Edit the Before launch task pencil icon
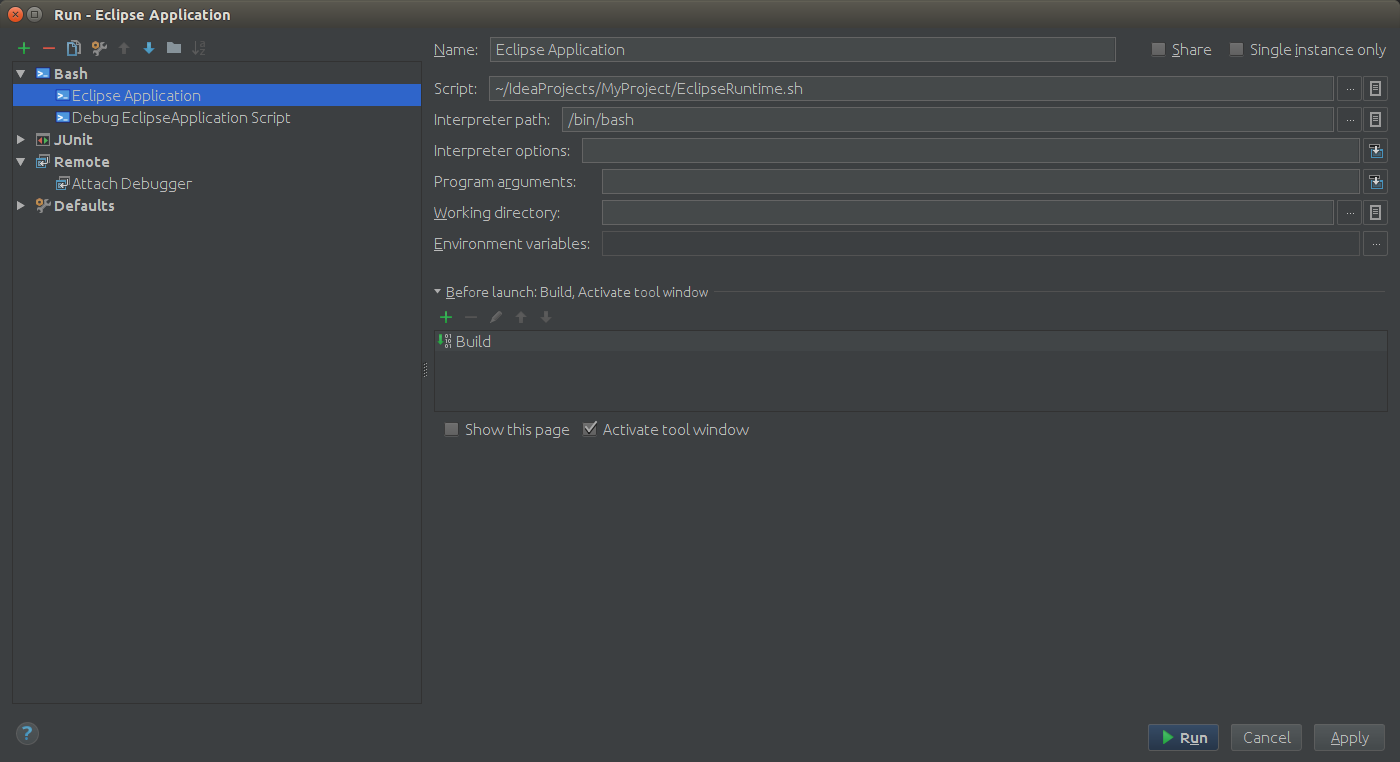 click(496, 317)
